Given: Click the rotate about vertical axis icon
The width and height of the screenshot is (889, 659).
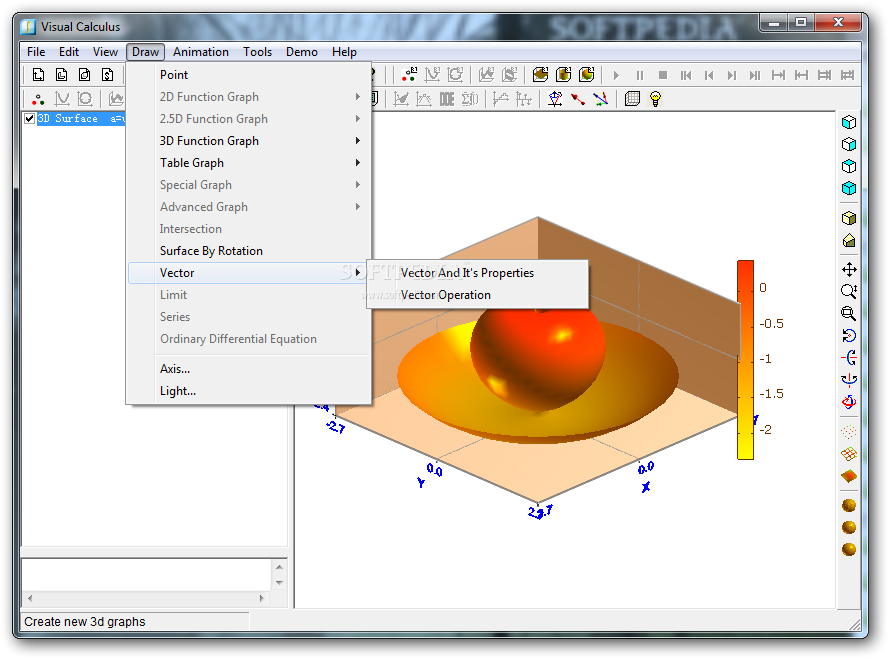Looking at the screenshot, I should (849, 379).
